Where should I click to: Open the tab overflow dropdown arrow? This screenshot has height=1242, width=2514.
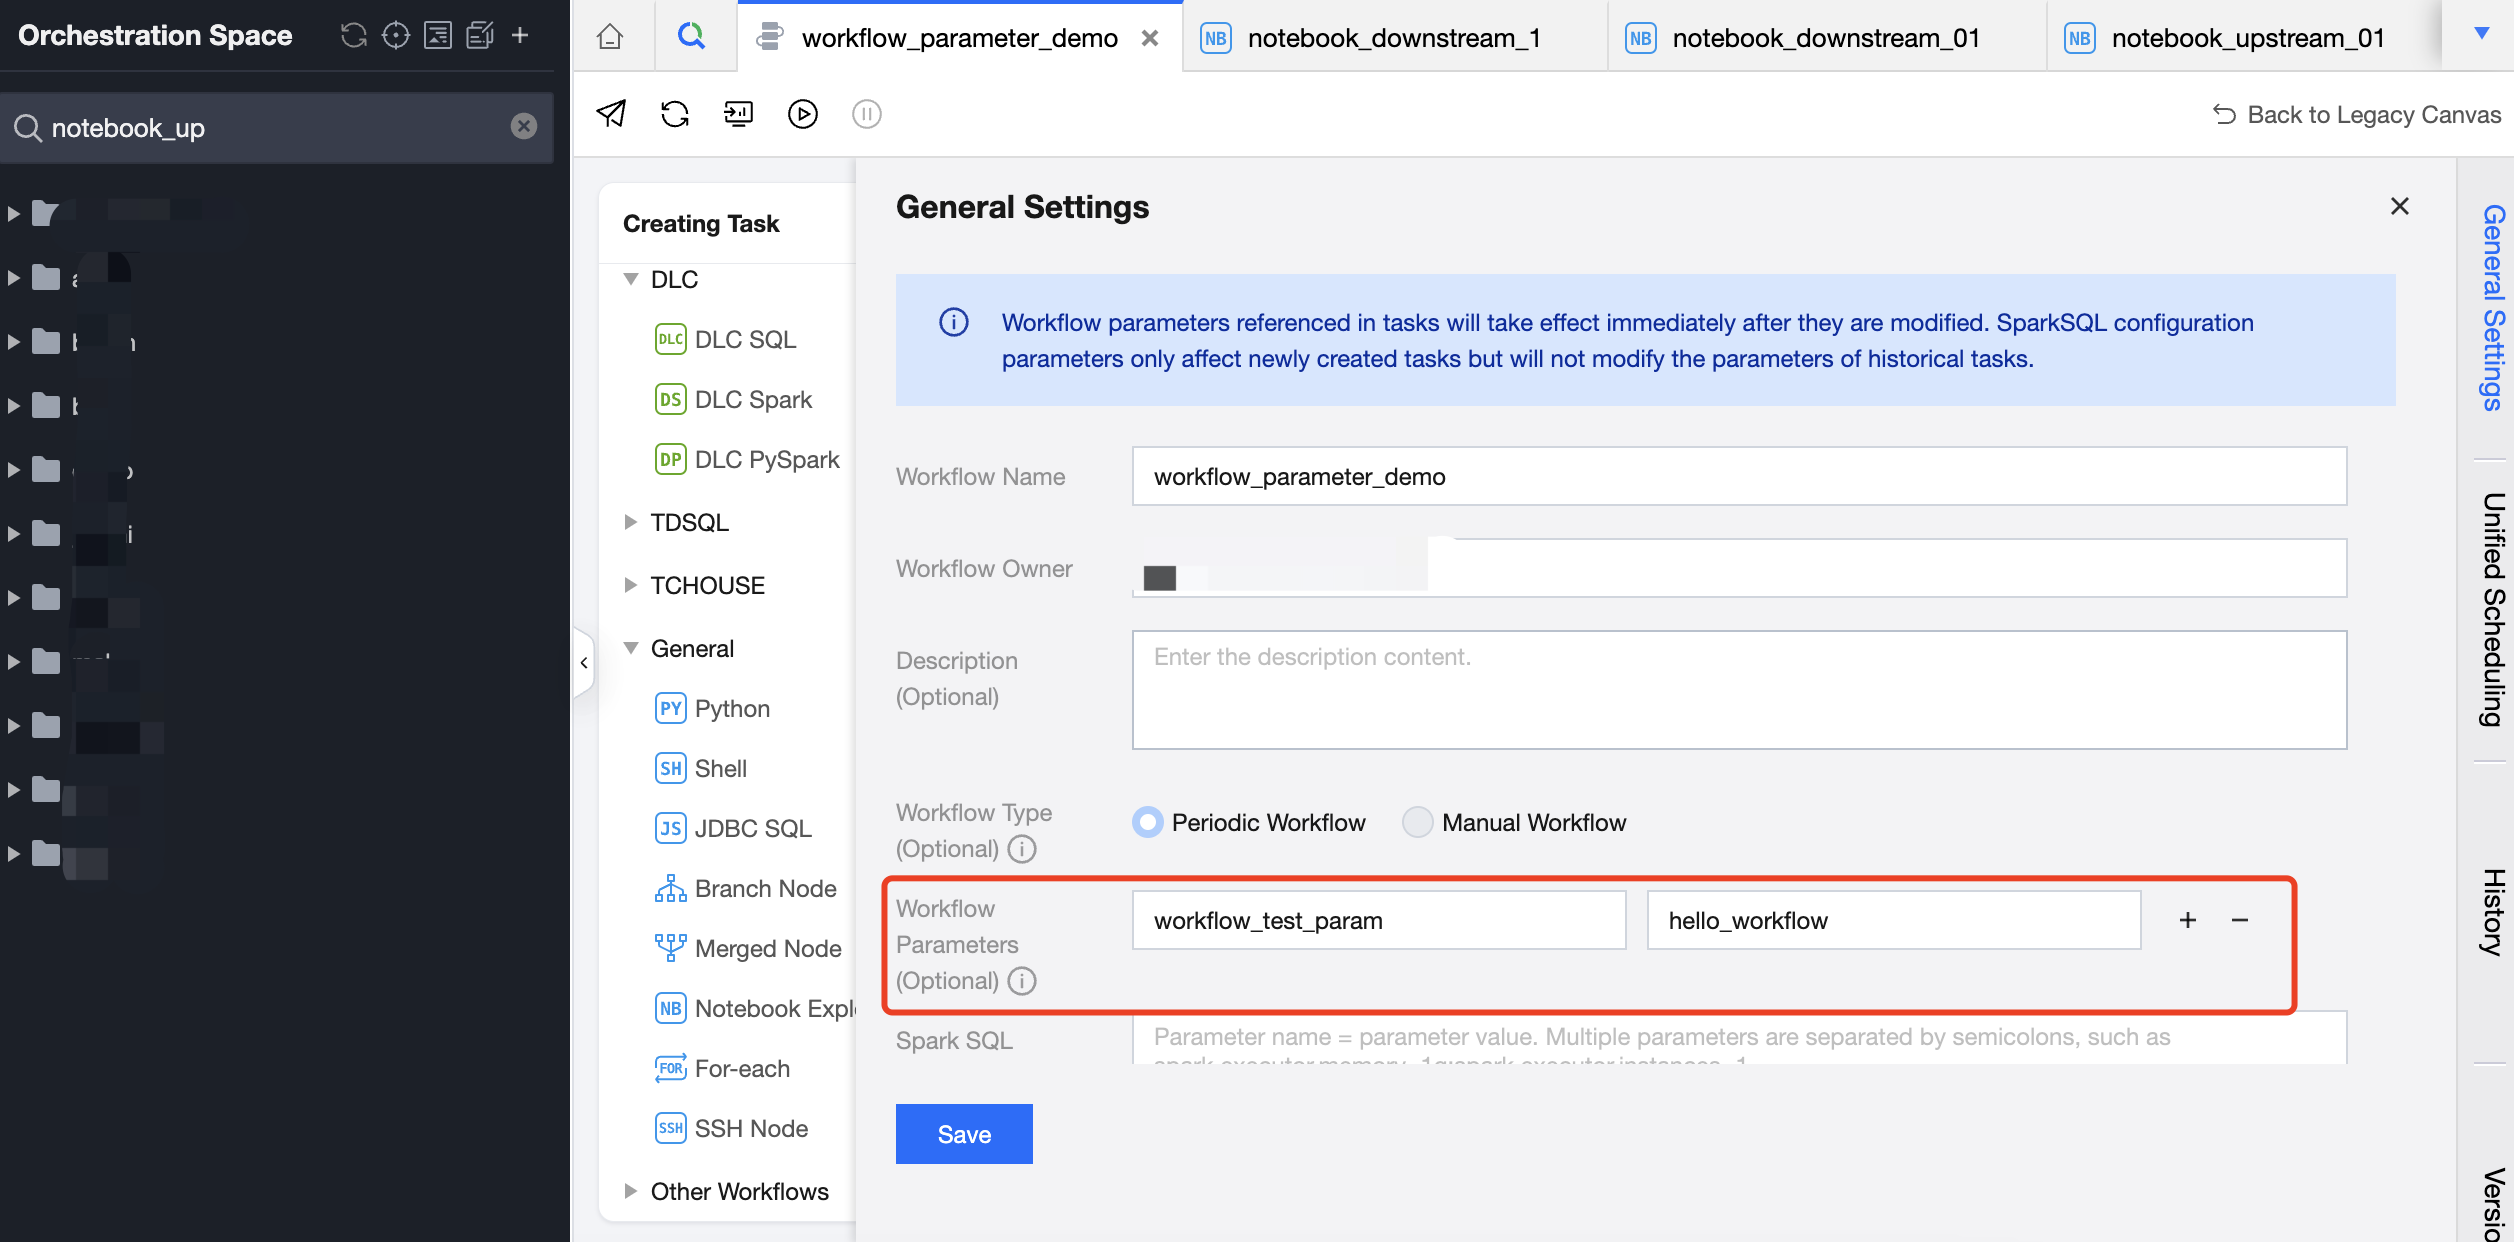(2481, 34)
